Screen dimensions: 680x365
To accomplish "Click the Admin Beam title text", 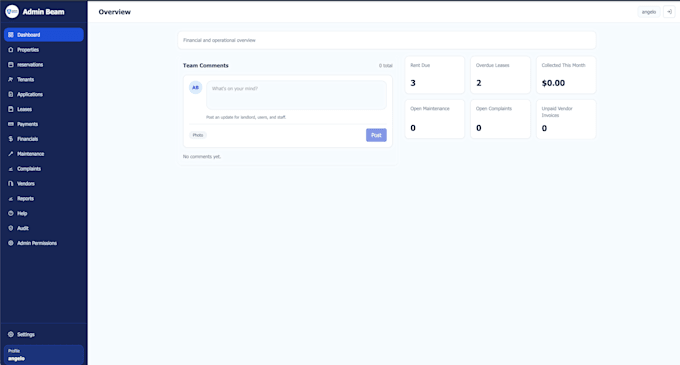I will pyautogui.click(x=43, y=12).
